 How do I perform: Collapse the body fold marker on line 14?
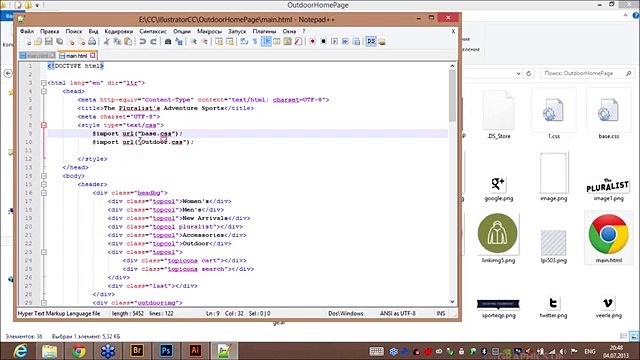44,176
